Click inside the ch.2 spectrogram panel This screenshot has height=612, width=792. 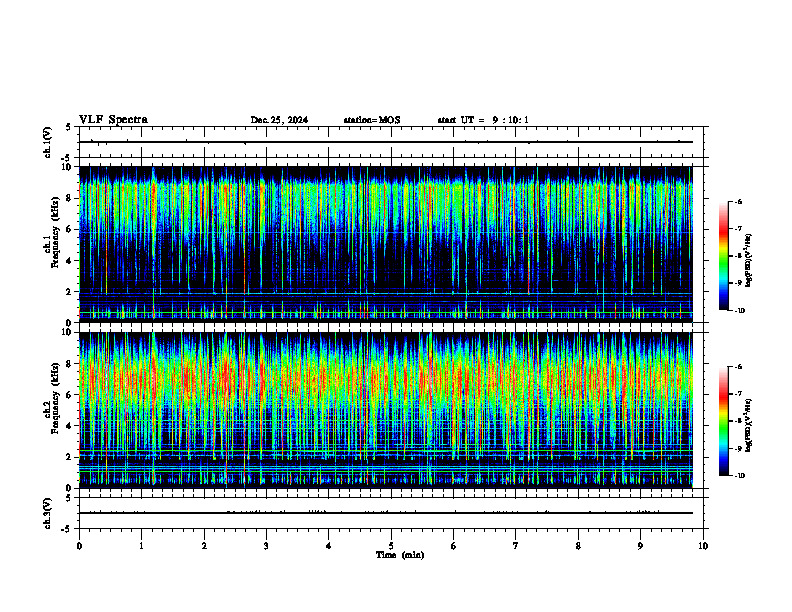click(386, 410)
